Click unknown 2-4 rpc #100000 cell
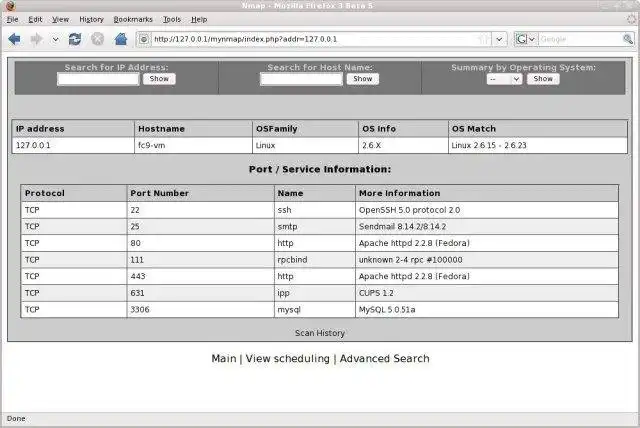Image resolution: width=640 pixels, height=428 pixels. pyautogui.click(x=487, y=259)
